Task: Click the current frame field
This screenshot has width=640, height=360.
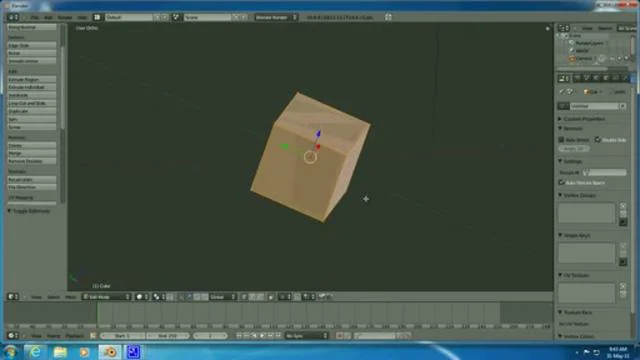Action: [210, 336]
